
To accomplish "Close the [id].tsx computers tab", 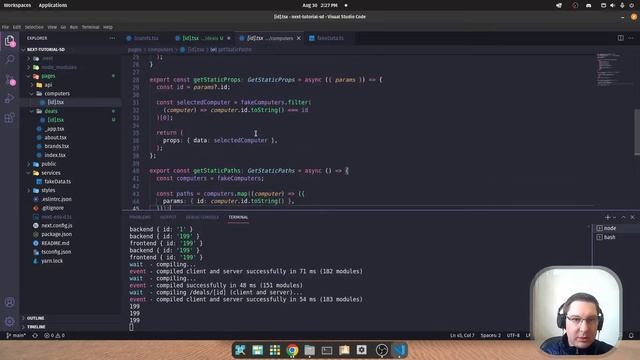I will point(299,38).
